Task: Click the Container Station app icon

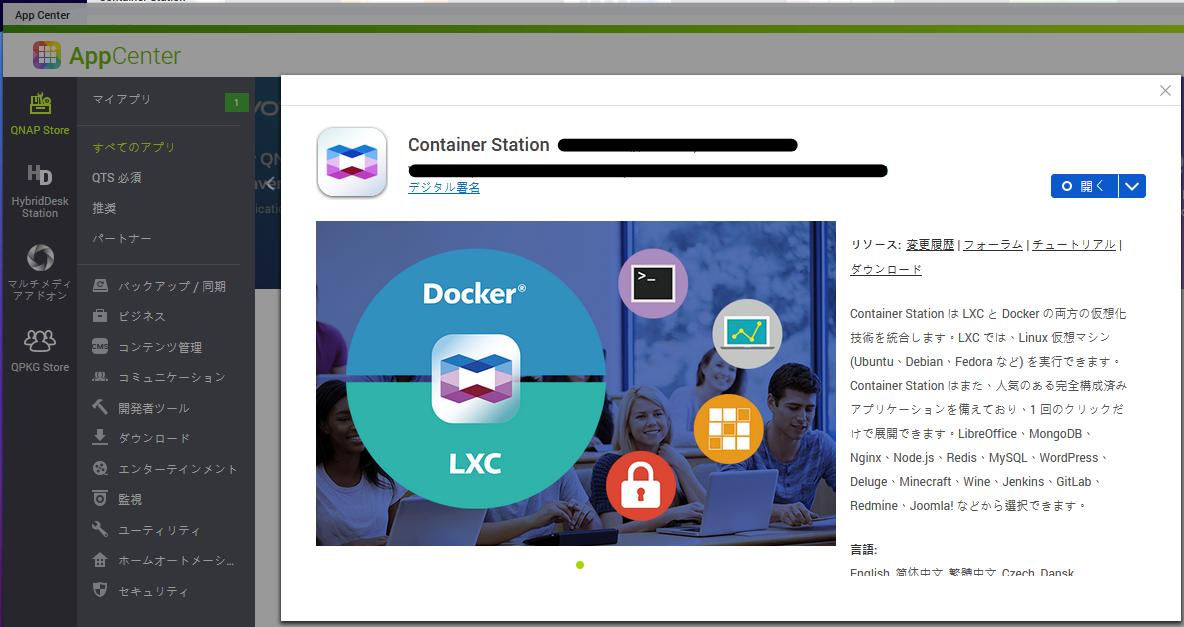Action: [x=352, y=162]
